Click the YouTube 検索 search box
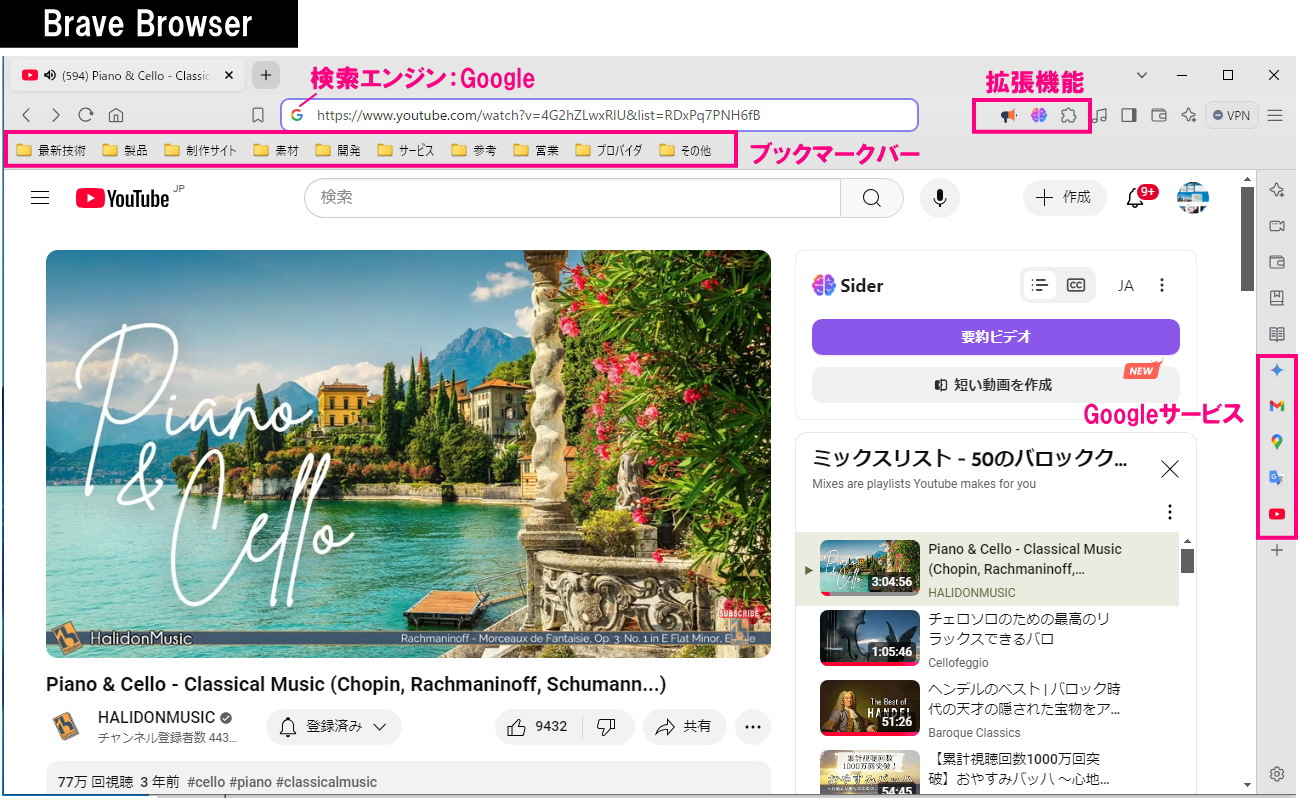 coord(572,198)
